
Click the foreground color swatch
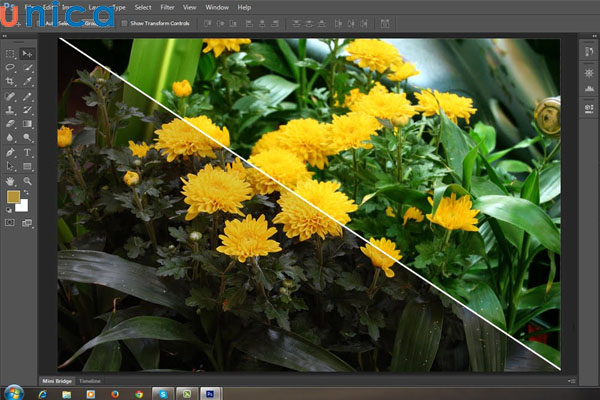13,198
